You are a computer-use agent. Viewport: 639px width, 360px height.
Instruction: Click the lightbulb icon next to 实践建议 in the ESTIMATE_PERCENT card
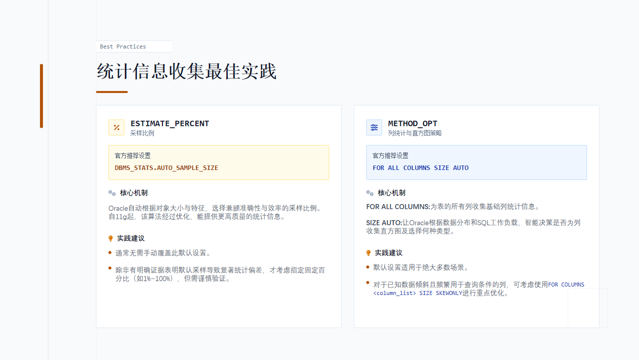pyautogui.click(x=110, y=239)
